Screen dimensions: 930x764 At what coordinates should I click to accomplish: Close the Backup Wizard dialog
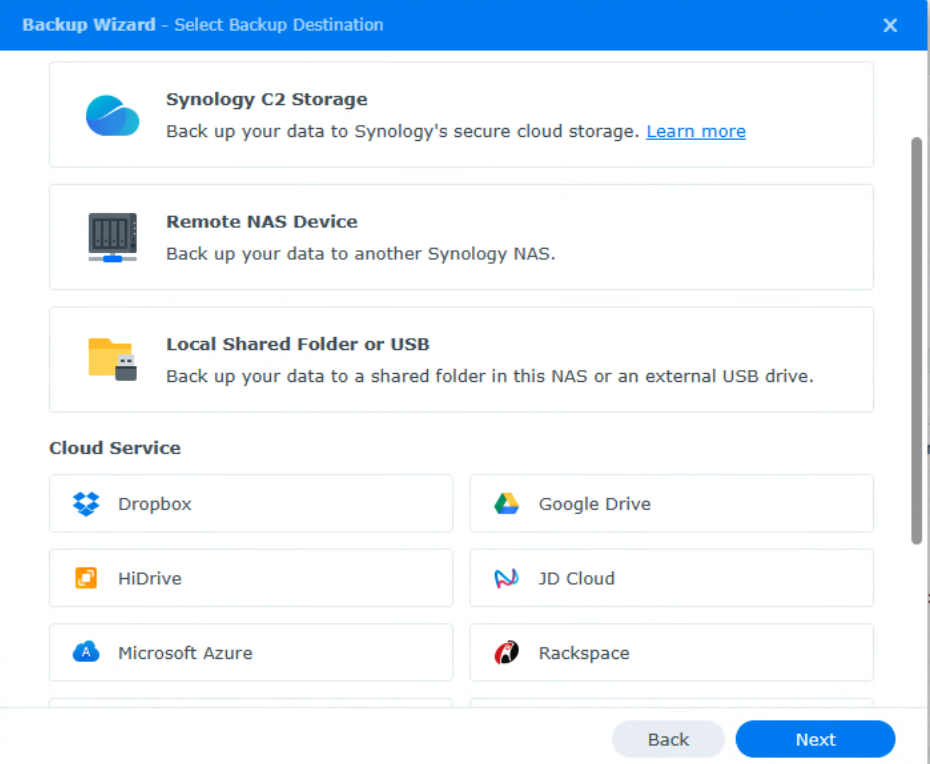[x=890, y=25]
